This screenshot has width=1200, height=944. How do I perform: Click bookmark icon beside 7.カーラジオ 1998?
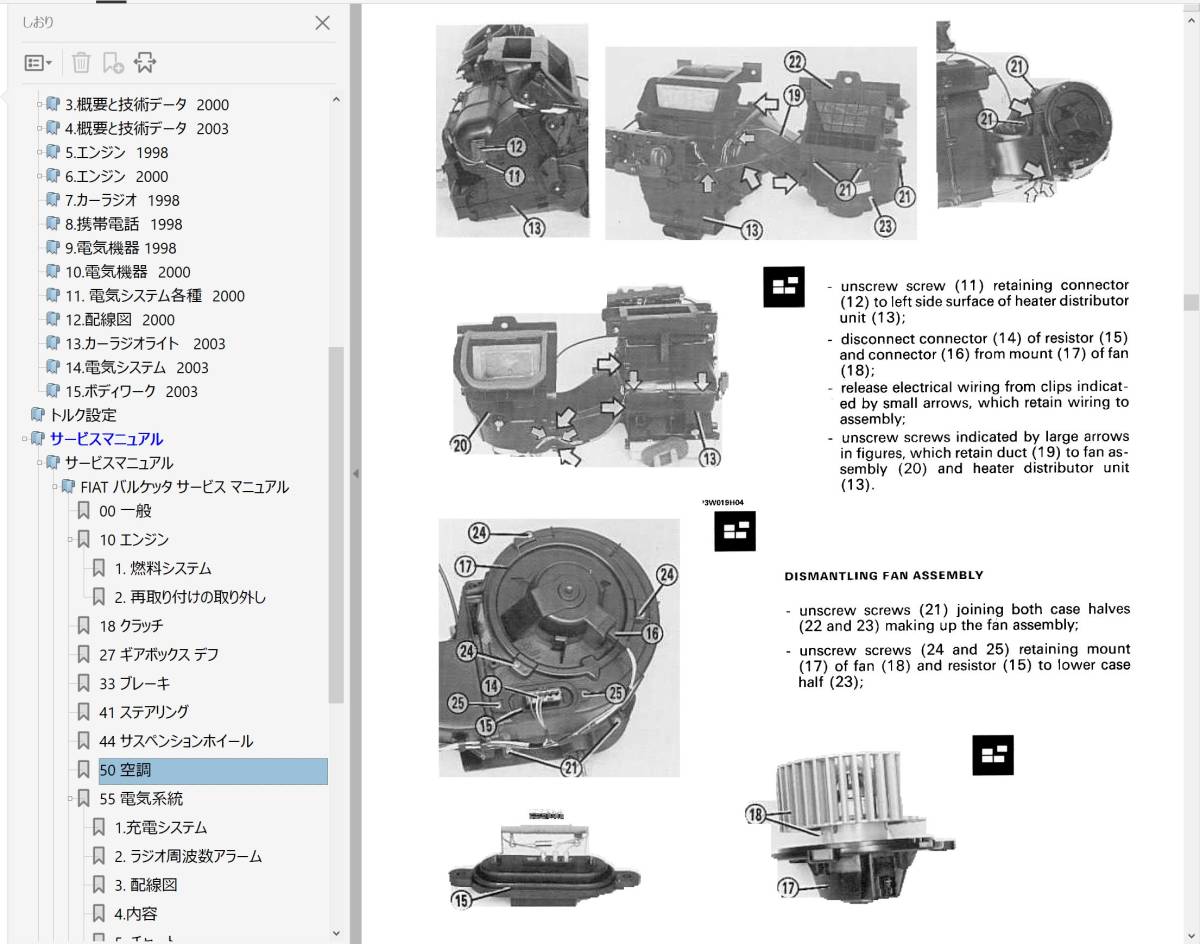53,200
